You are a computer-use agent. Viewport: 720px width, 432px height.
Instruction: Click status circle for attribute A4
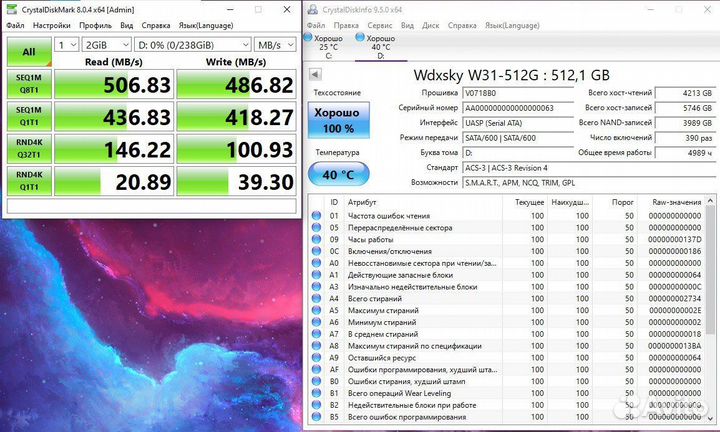pos(316,298)
